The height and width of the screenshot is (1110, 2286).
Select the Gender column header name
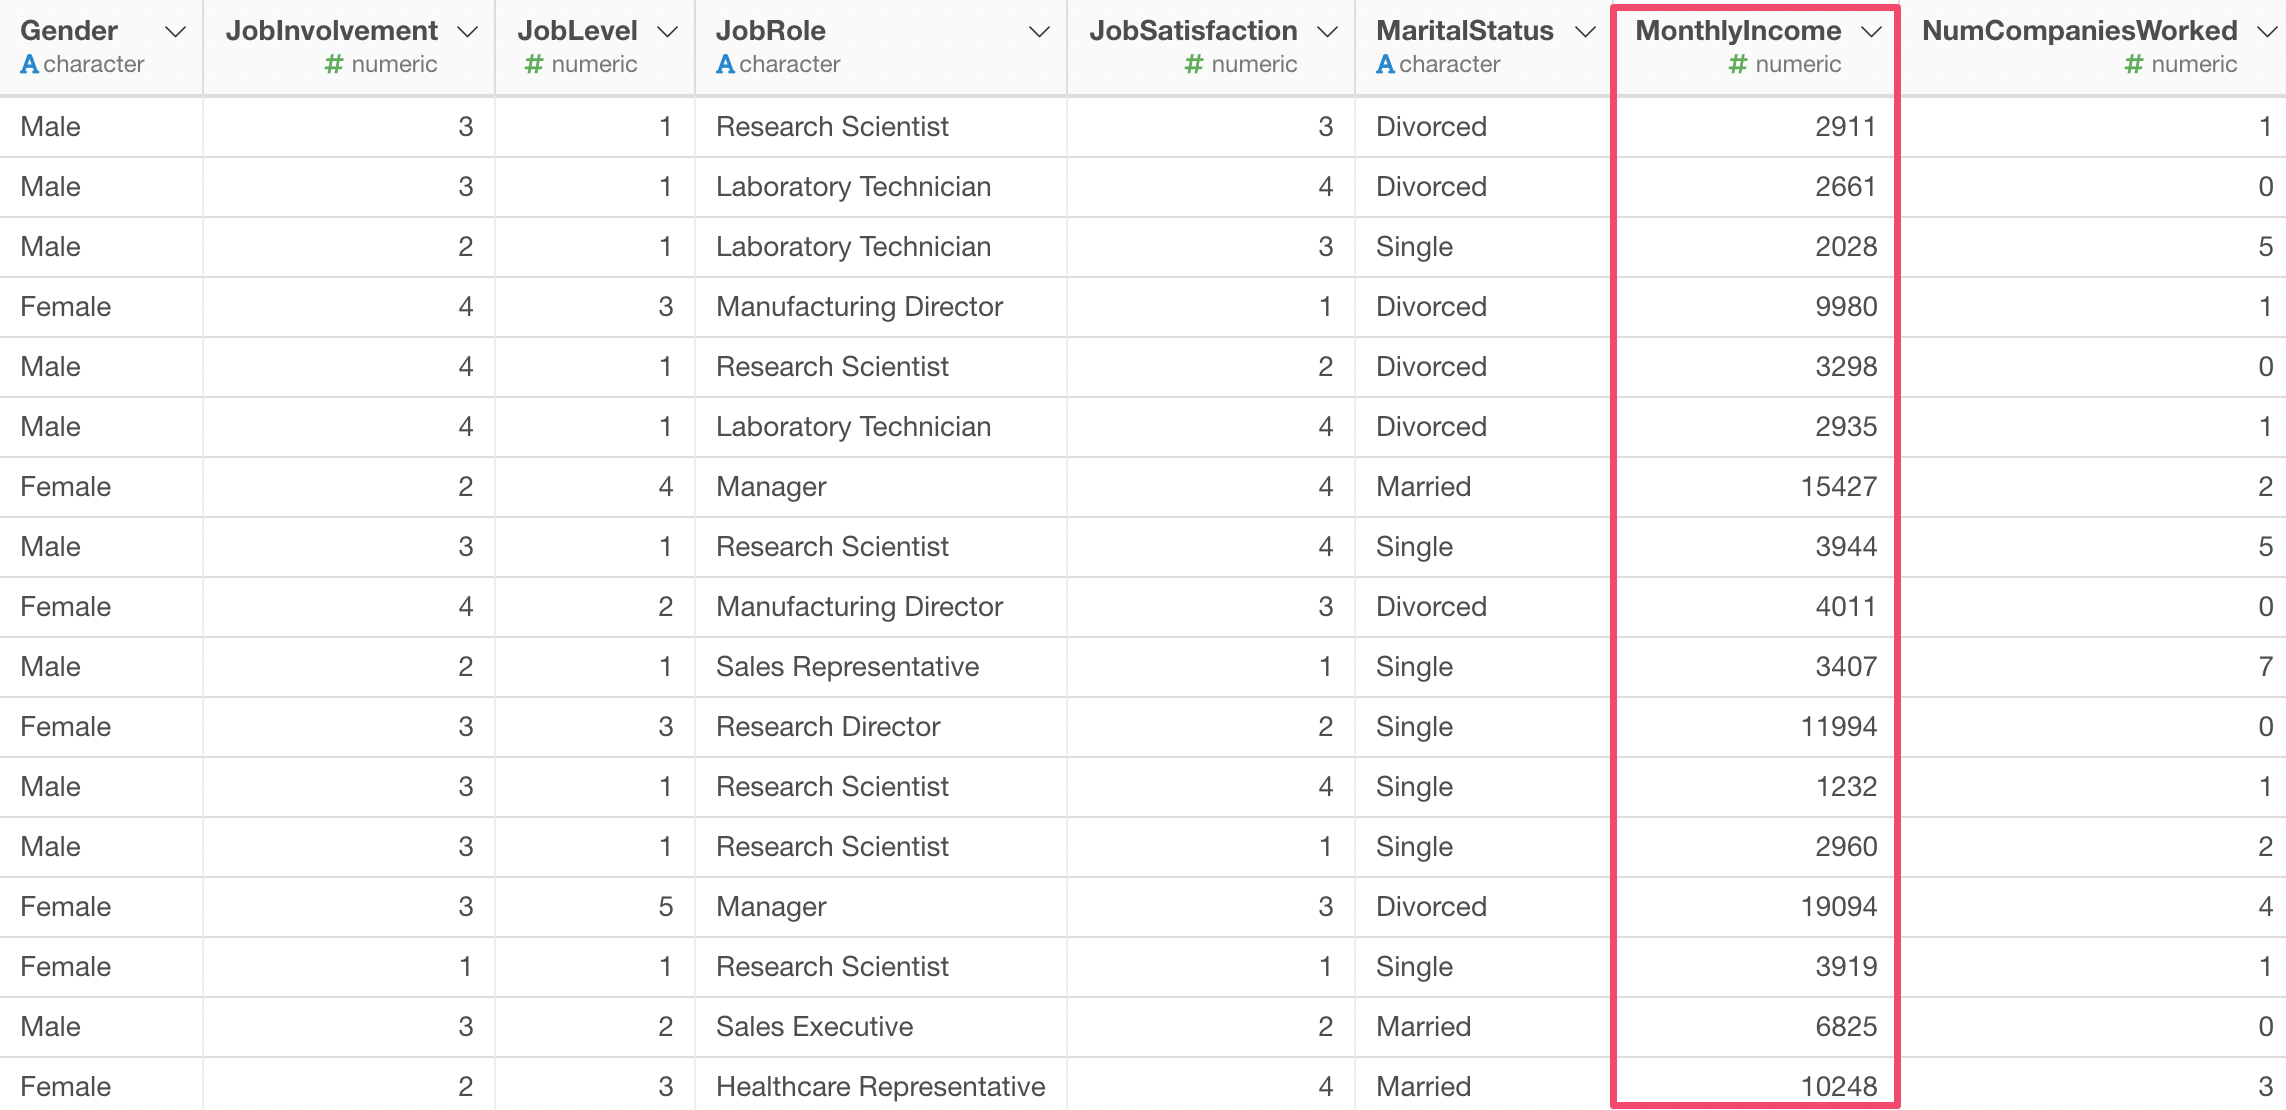coord(69,31)
